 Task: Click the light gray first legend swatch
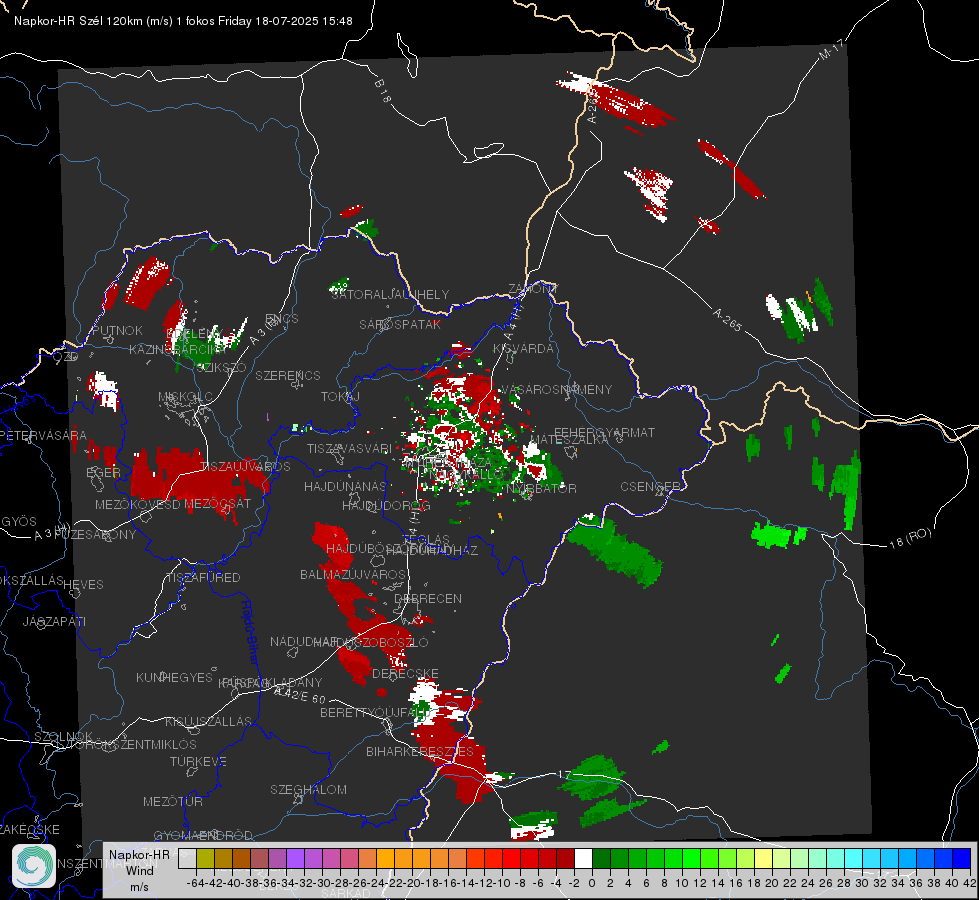point(187,859)
